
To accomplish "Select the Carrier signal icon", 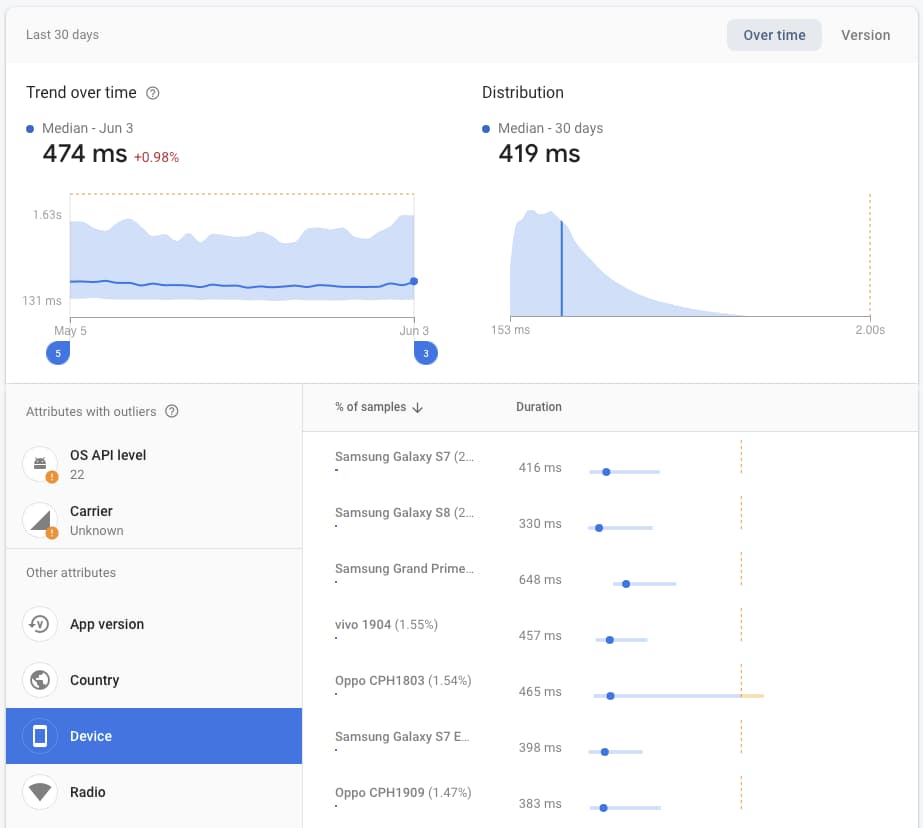I will pos(40,520).
